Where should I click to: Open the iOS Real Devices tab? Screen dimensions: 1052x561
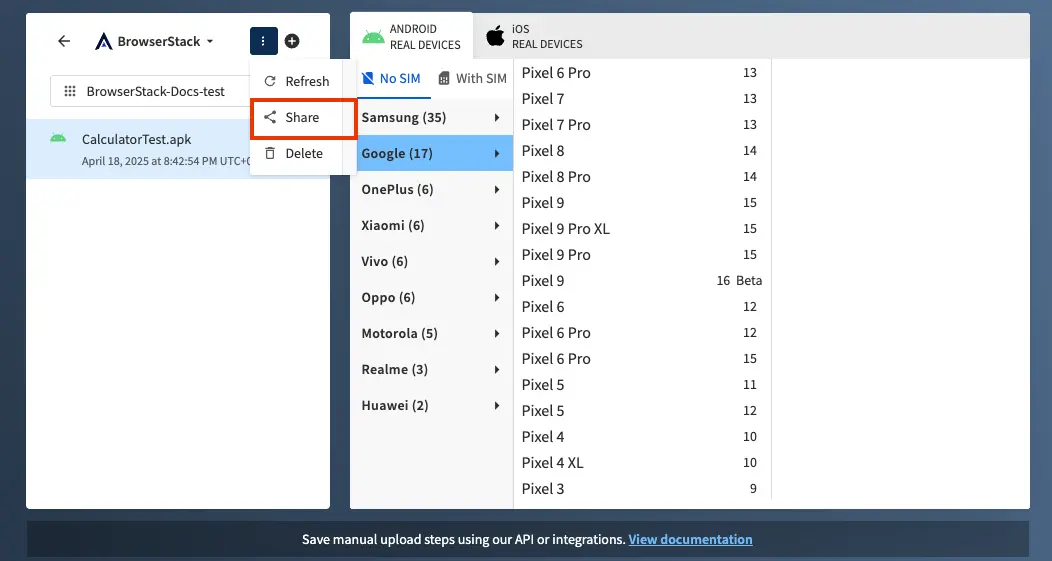[x=535, y=37]
